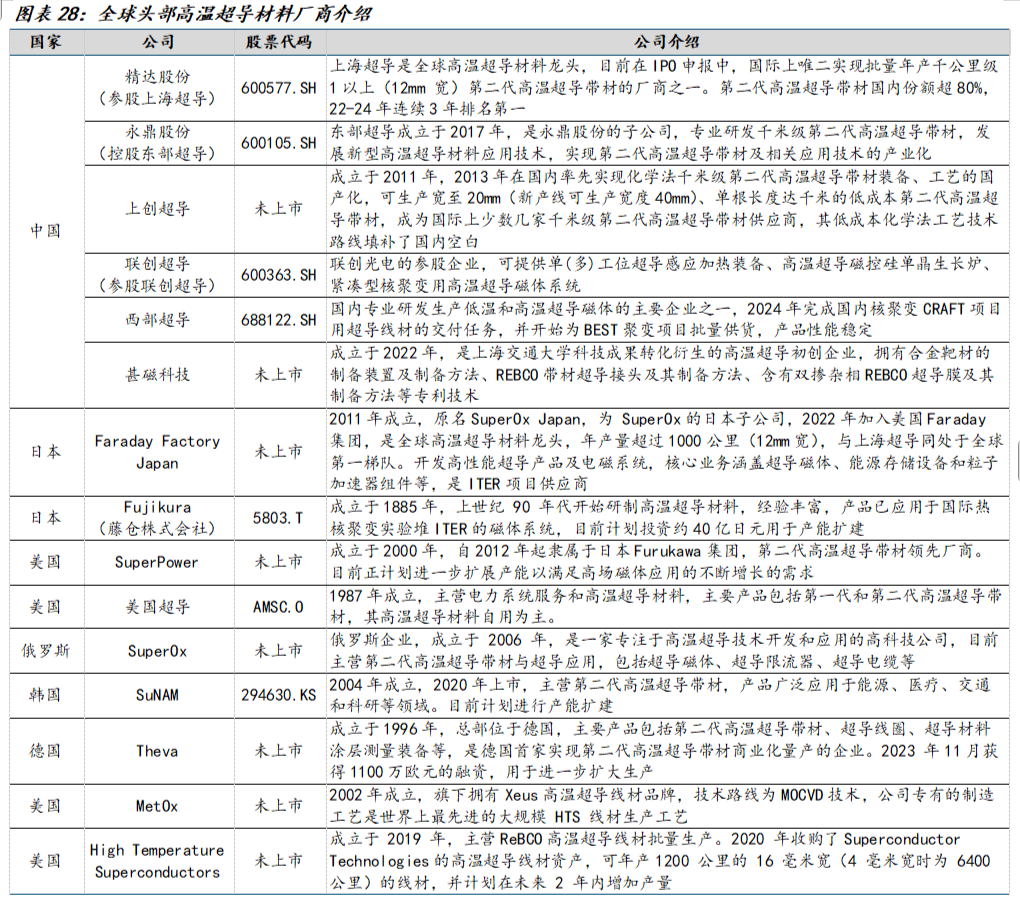Click 未上市 in the MetOx row
The width and height of the screenshot is (1020, 899).
coord(279,806)
